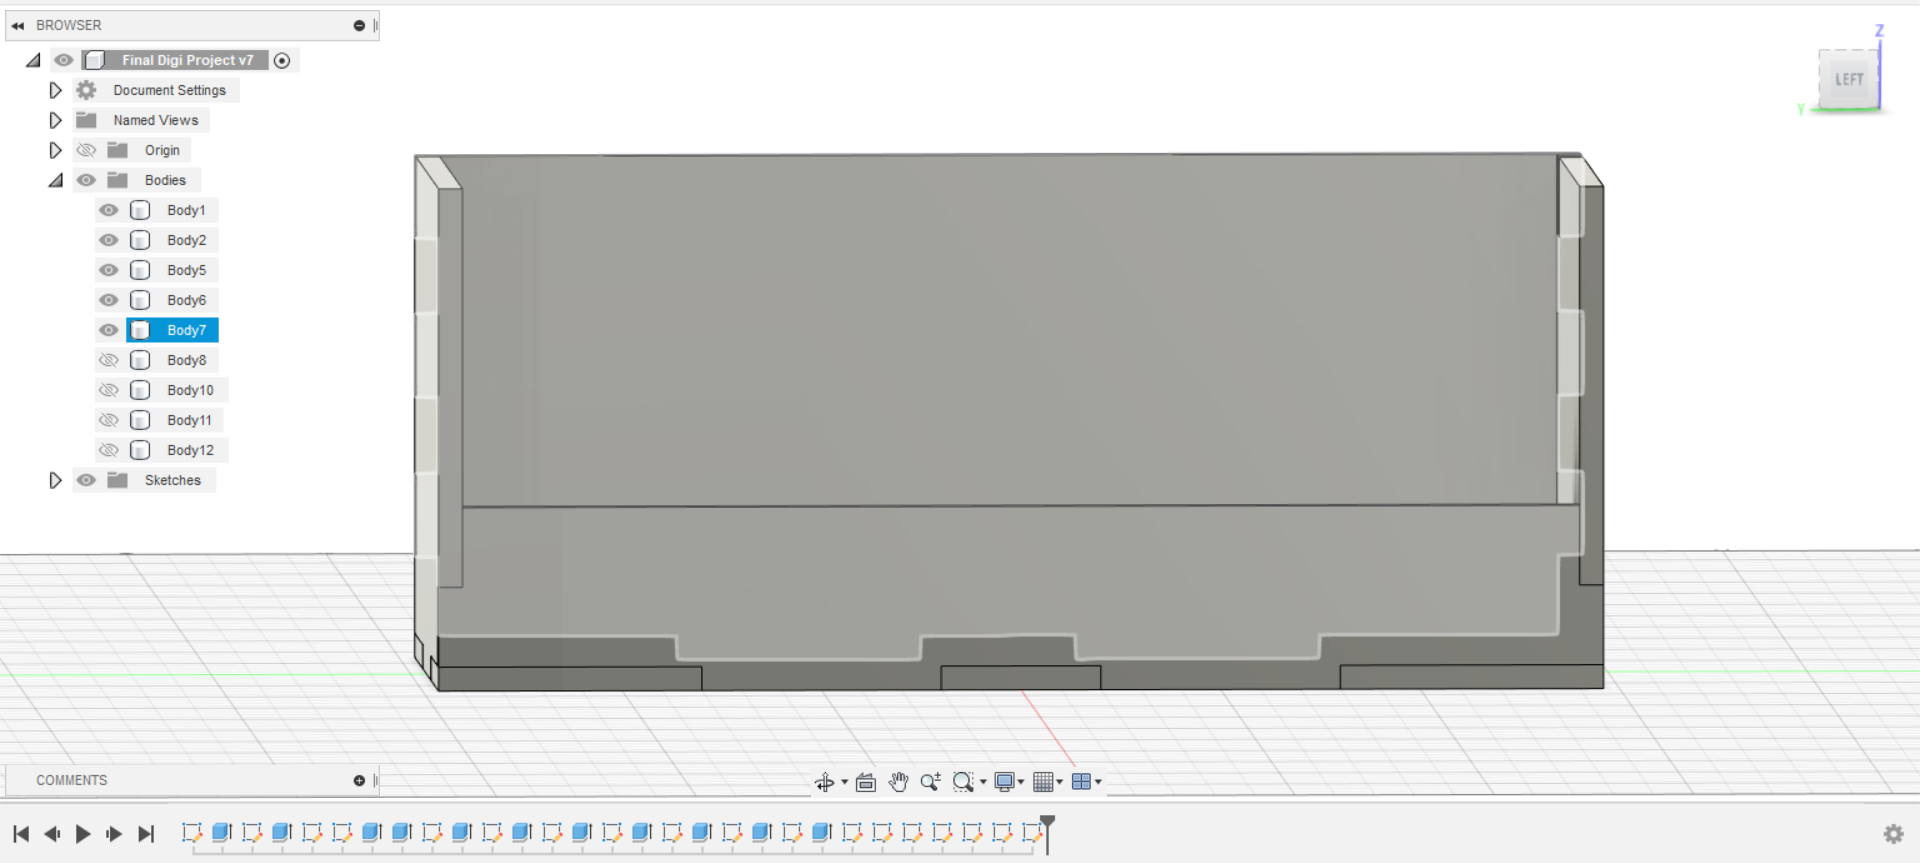Activate the Final Digi Project component radio button
The height and width of the screenshot is (863, 1920).
pyautogui.click(x=282, y=61)
